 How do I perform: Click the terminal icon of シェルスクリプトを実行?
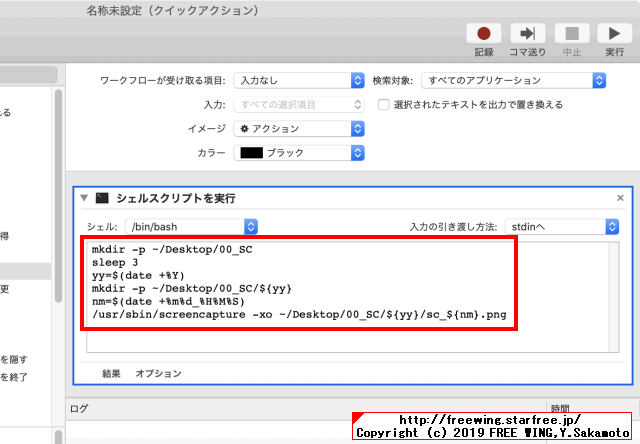[x=102, y=198]
